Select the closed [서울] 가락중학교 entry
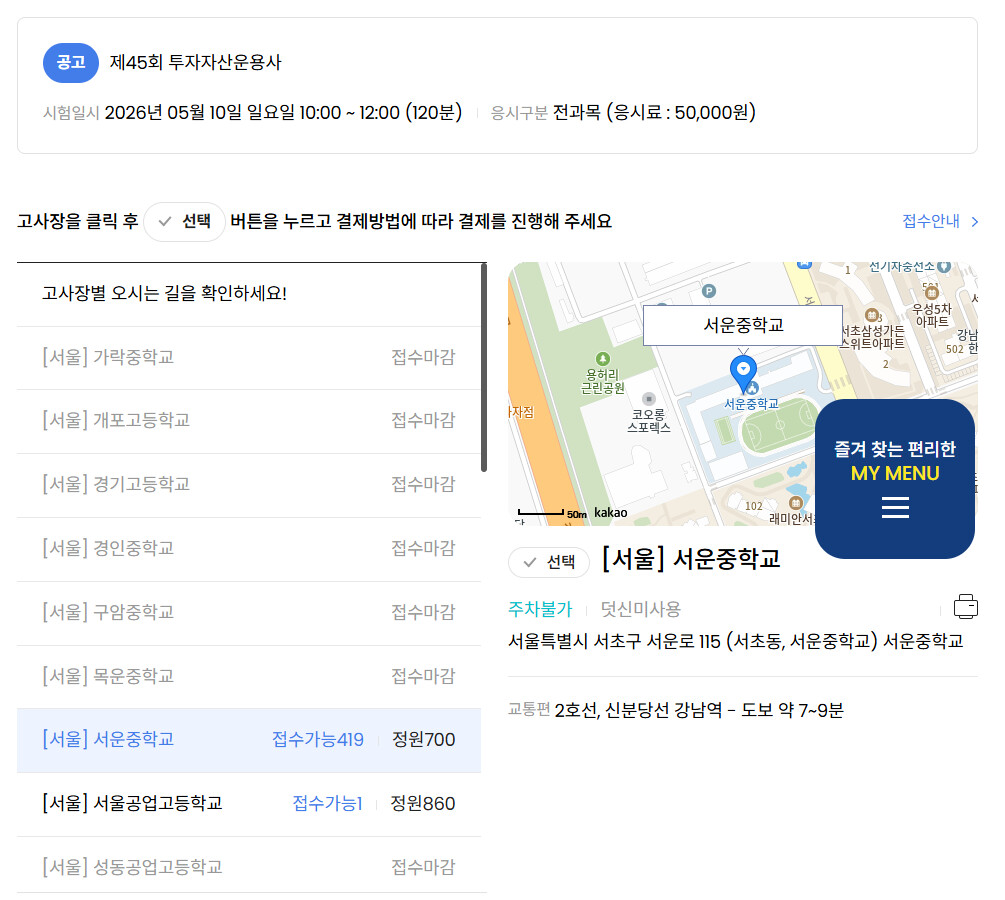Viewport: 1005px width, 900px height. point(248,357)
